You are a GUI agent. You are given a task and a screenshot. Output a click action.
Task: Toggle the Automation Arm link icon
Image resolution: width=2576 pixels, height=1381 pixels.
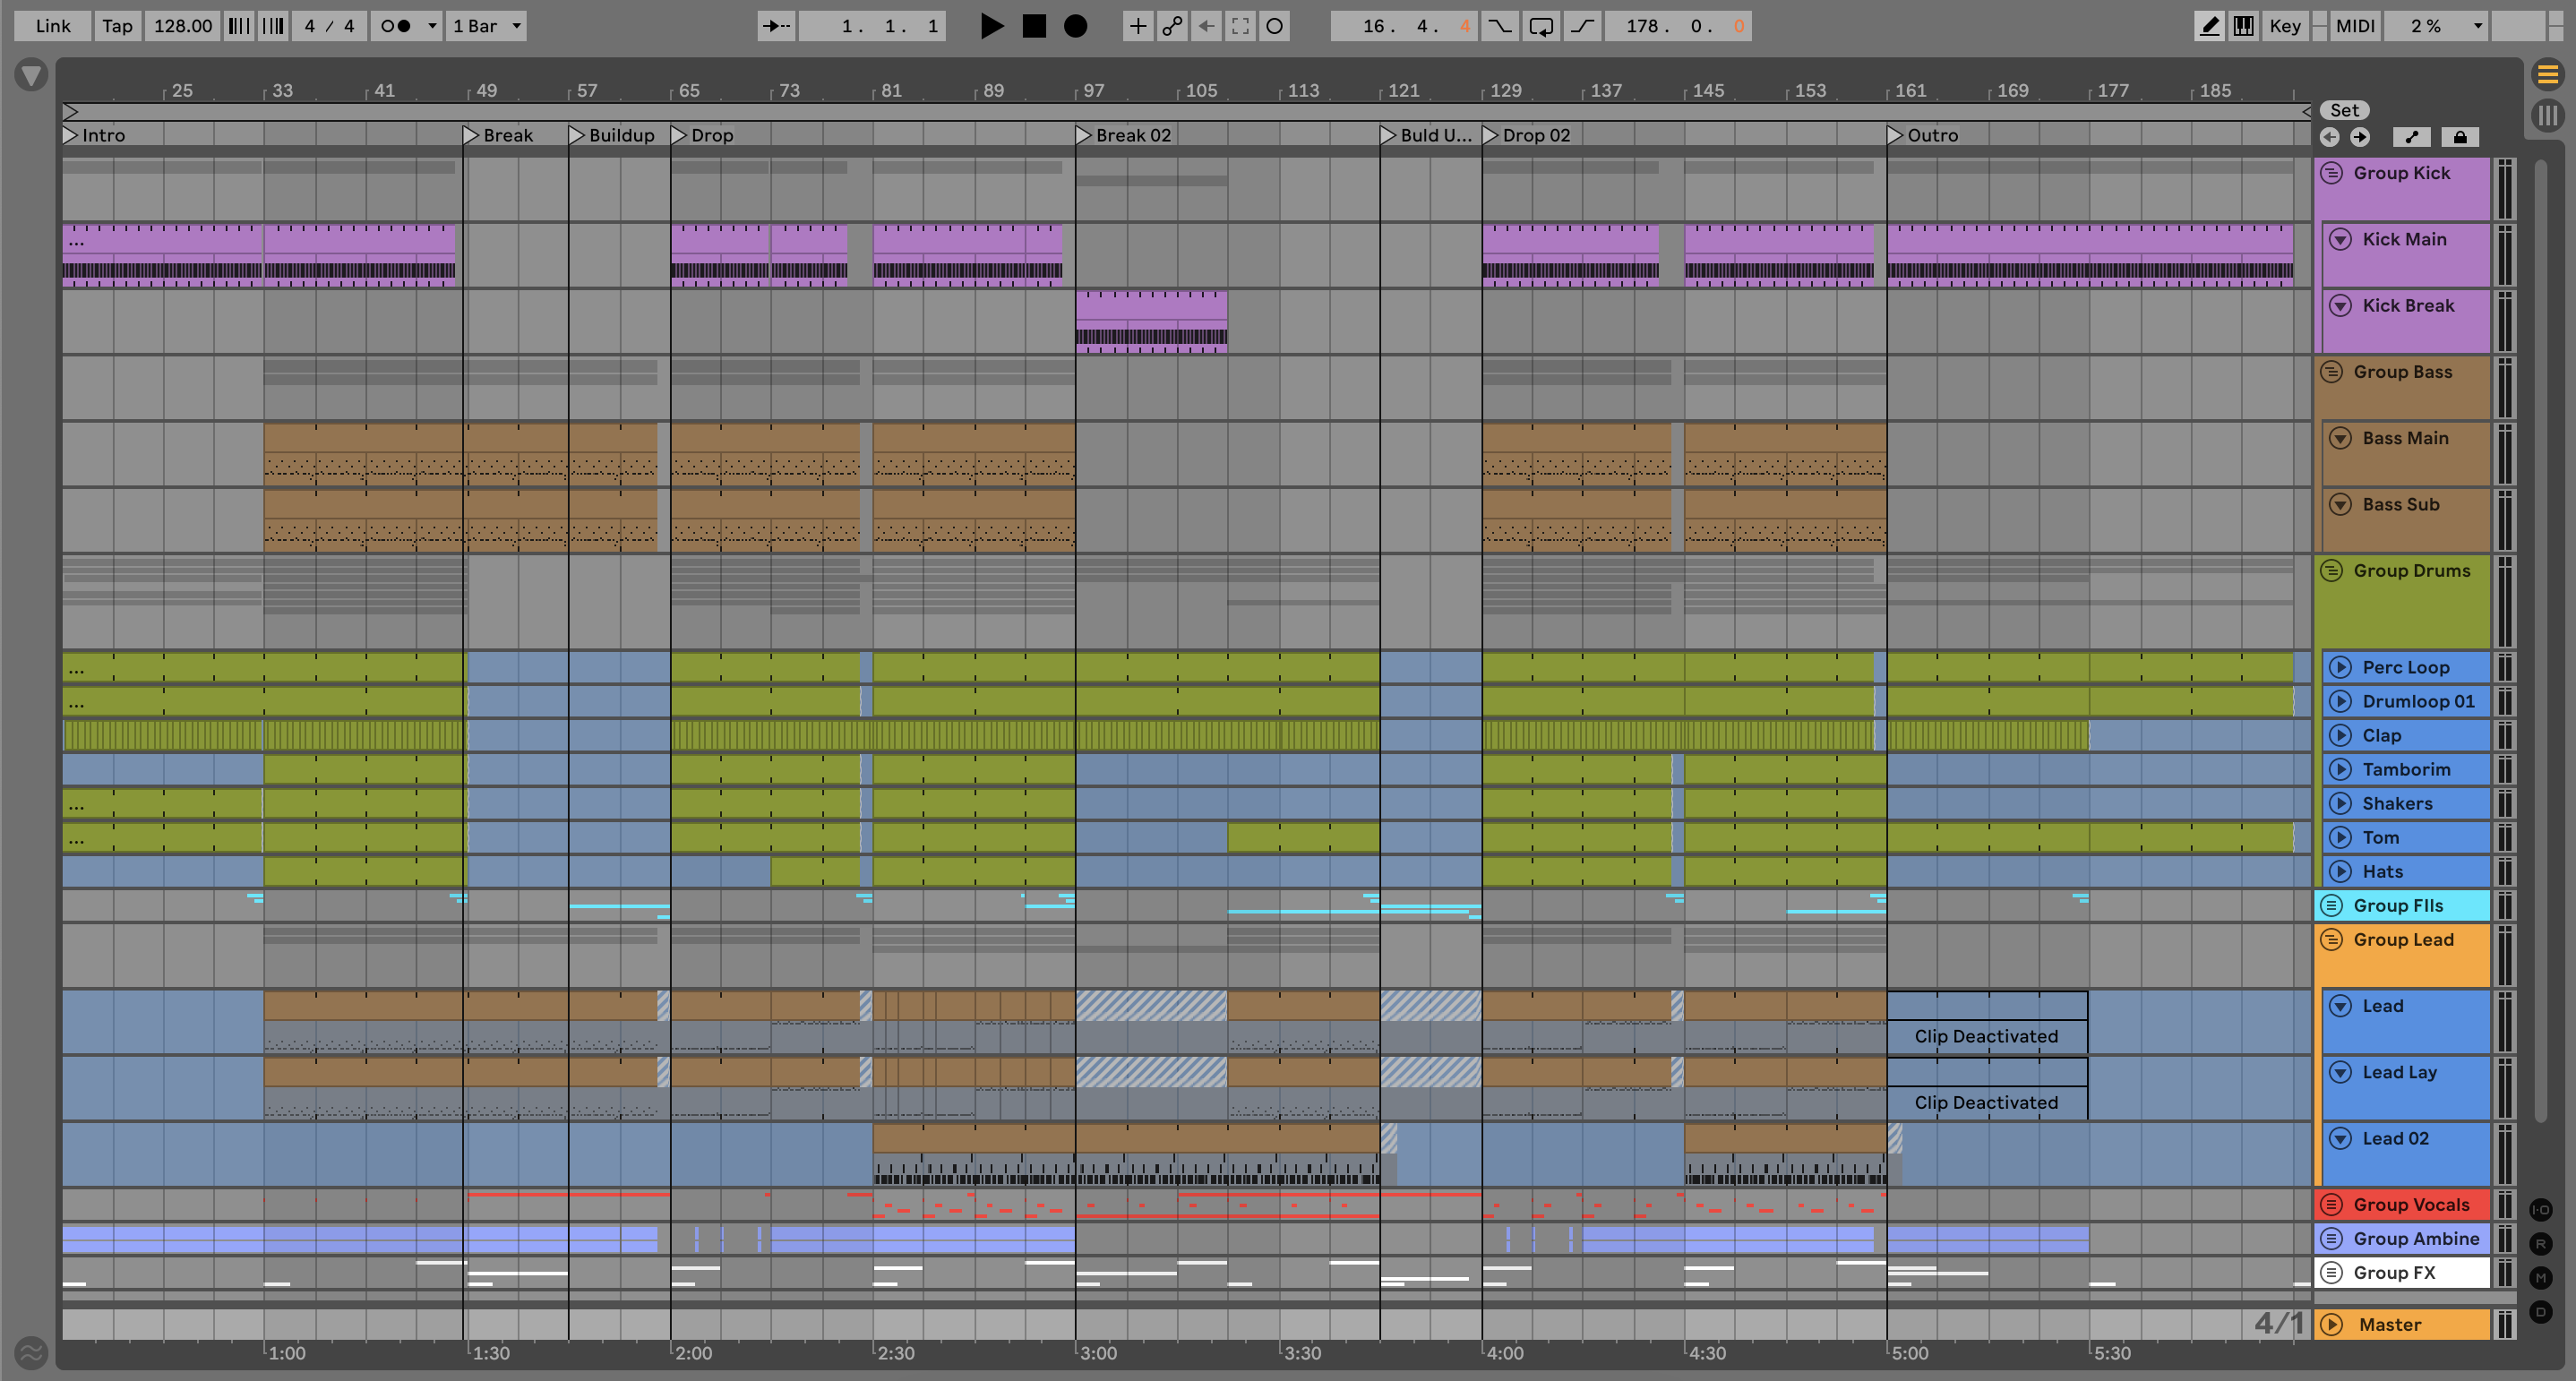click(1172, 26)
